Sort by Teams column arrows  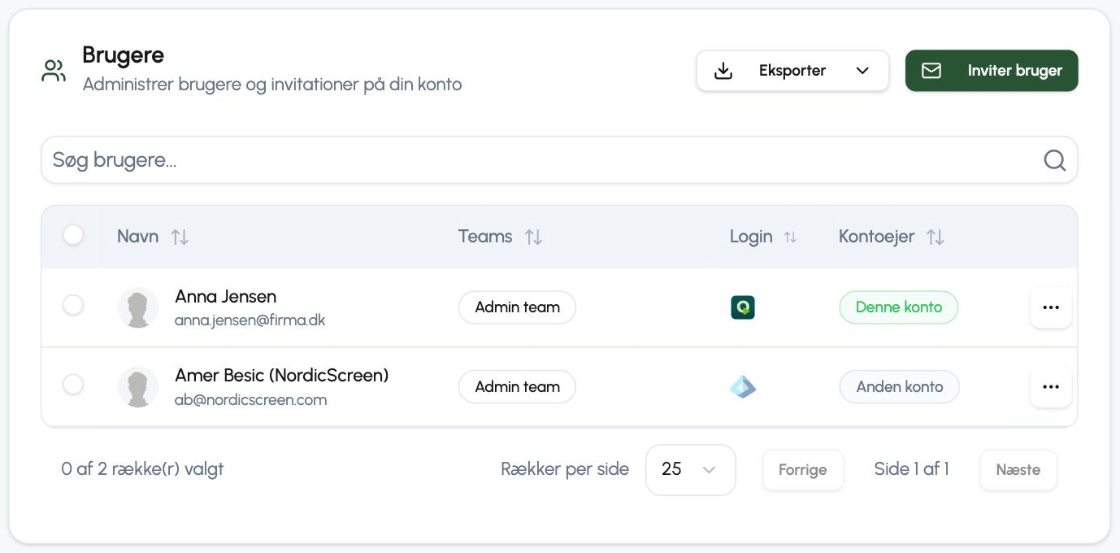534,237
